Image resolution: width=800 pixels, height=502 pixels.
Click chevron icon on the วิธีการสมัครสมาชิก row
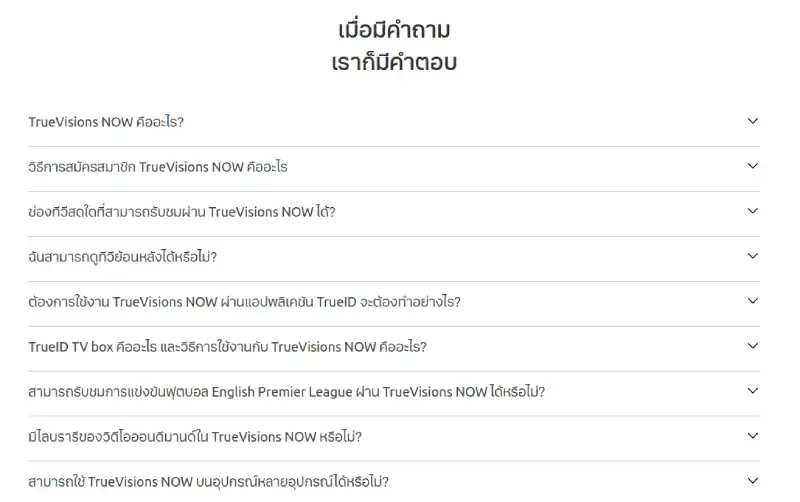[x=753, y=166]
